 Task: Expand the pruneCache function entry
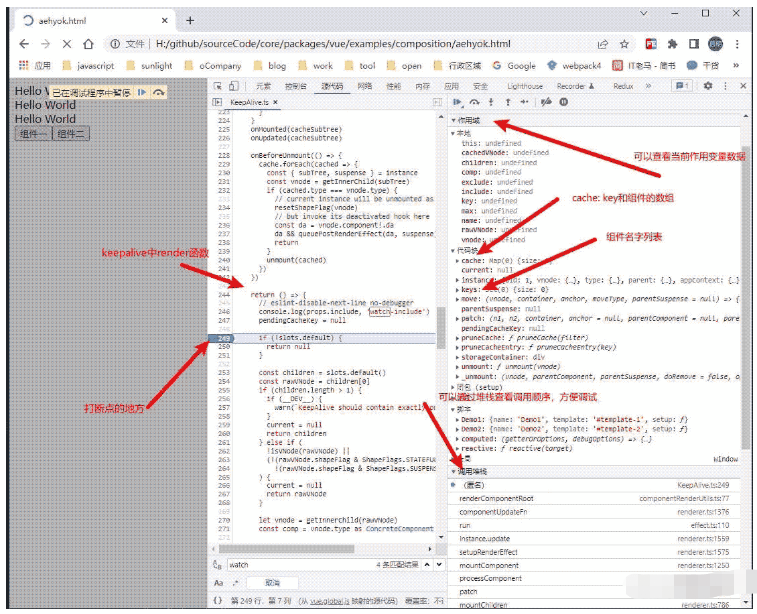tap(458, 338)
